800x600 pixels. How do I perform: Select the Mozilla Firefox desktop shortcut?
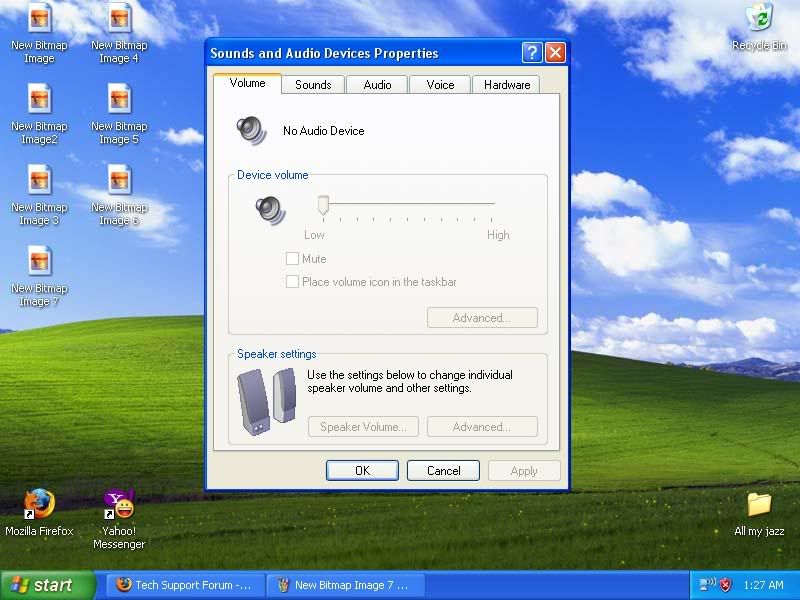(39, 512)
